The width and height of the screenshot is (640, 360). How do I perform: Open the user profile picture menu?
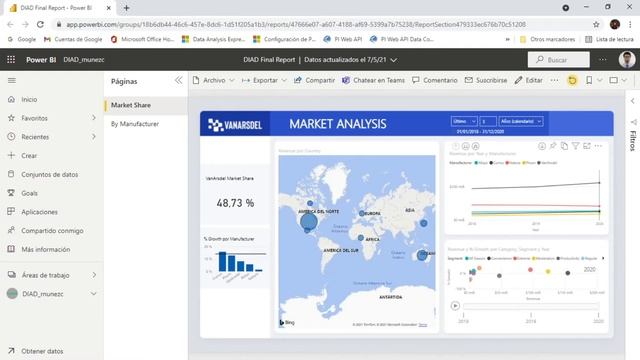(x=627, y=60)
